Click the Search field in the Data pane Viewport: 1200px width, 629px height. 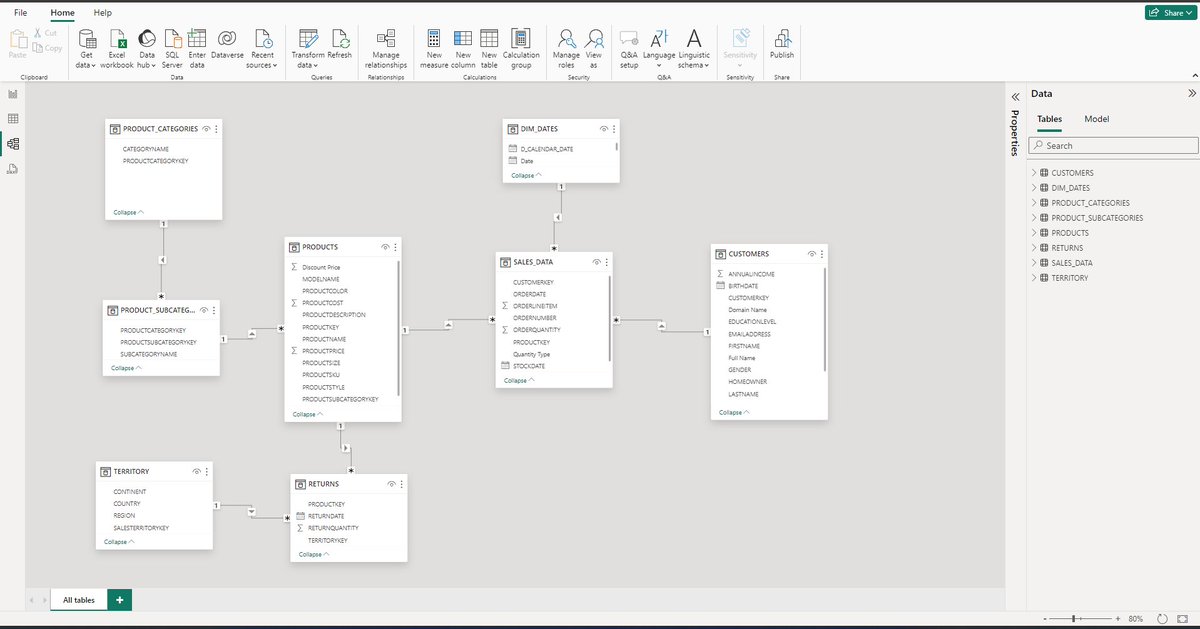1113,144
